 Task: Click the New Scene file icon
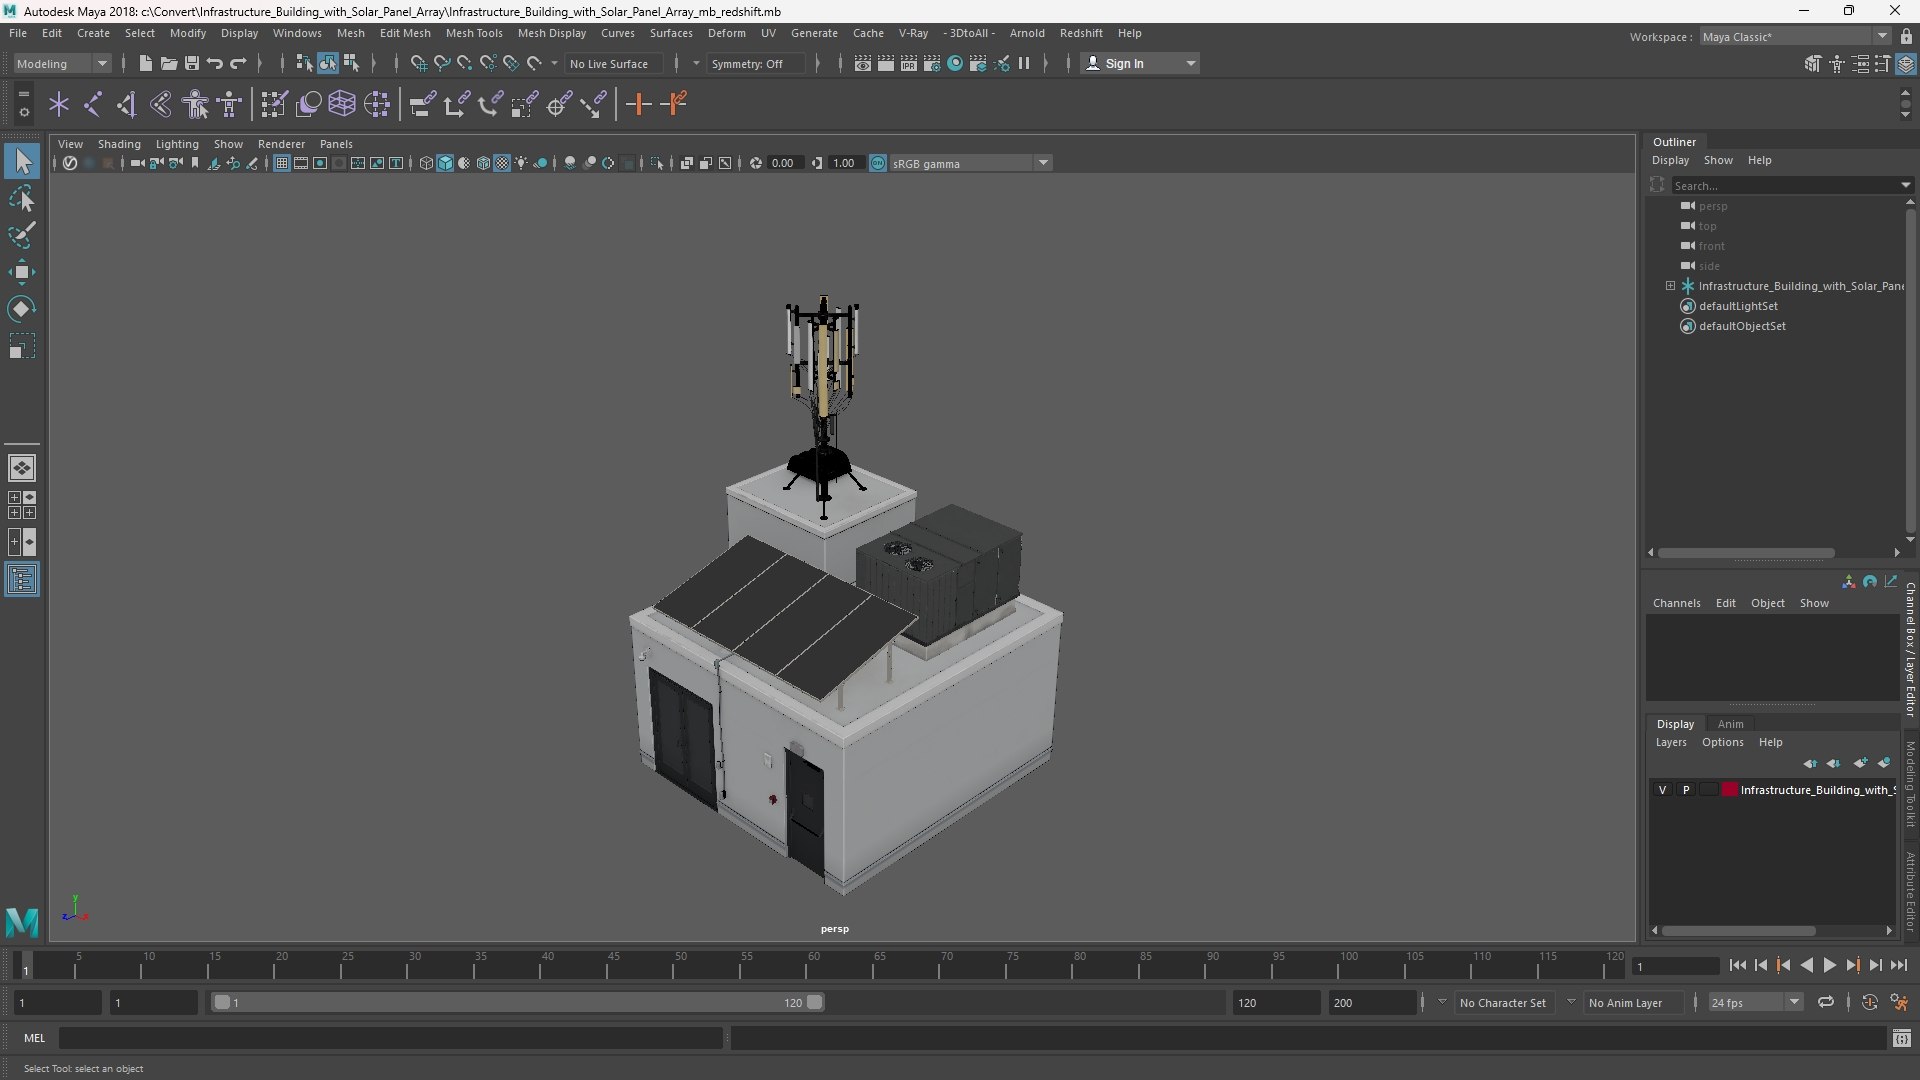tap(145, 63)
